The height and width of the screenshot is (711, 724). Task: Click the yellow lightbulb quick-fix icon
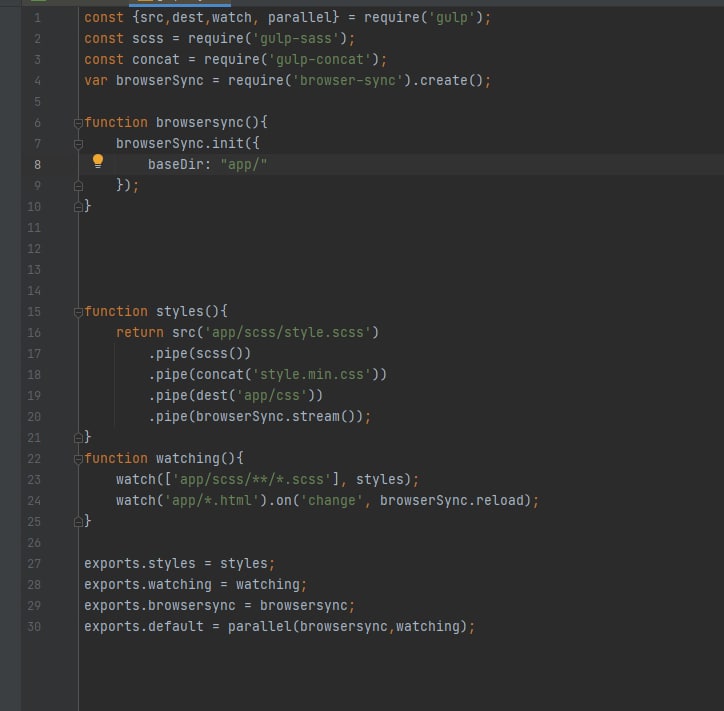pos(98,161)
